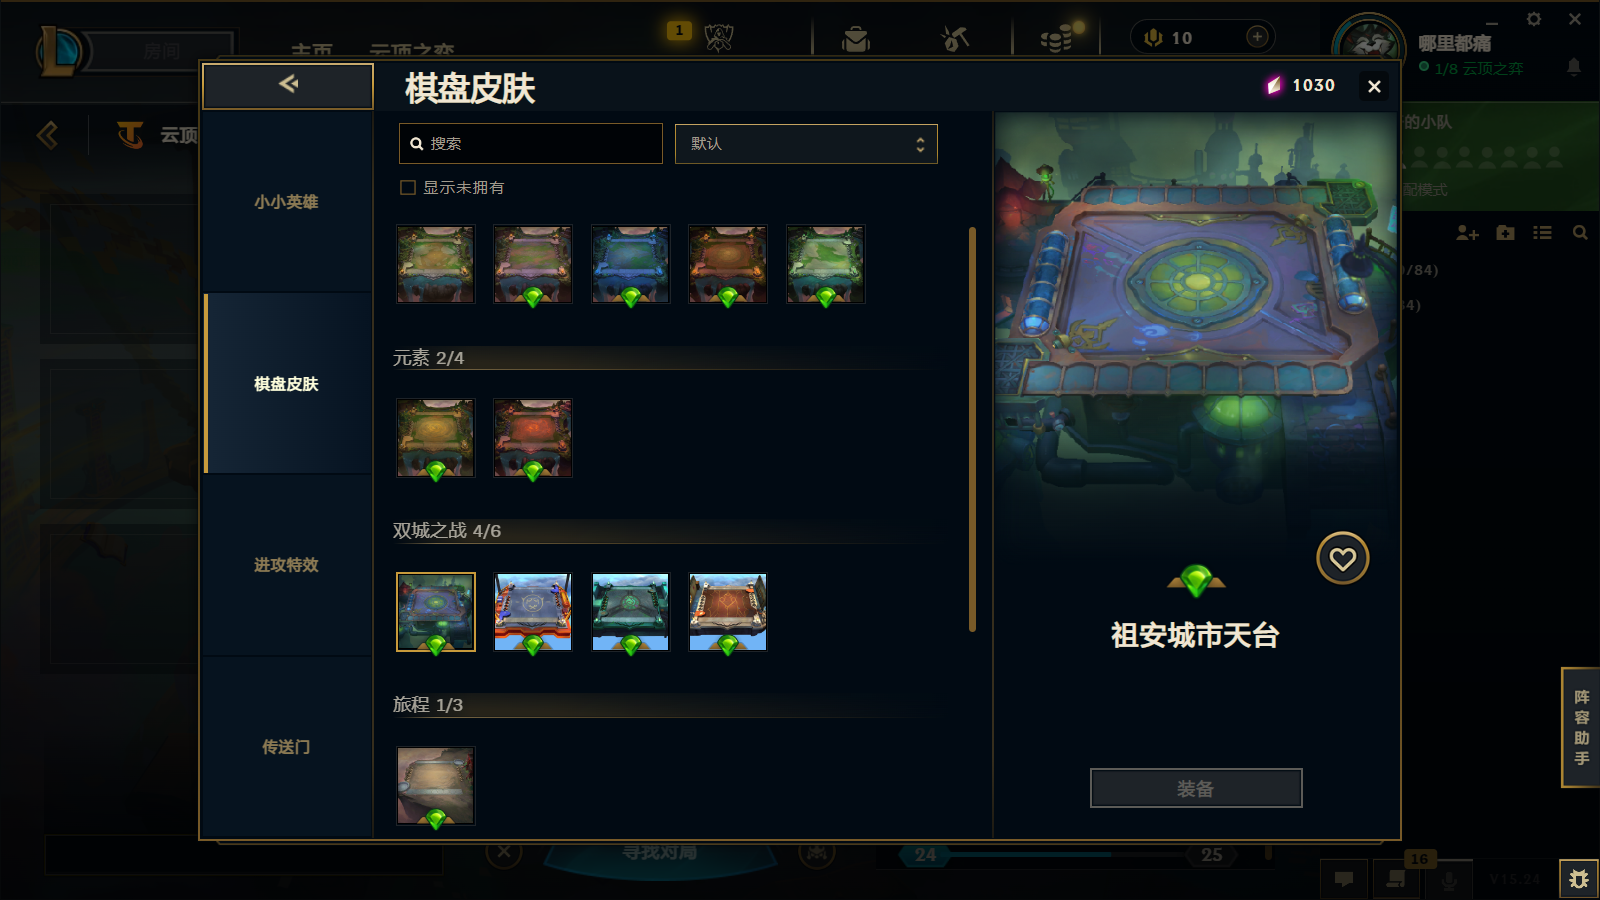The image size is (1600, 900).
Task: Go back using the double-arrow icon
Action: [x=288, y=85]
